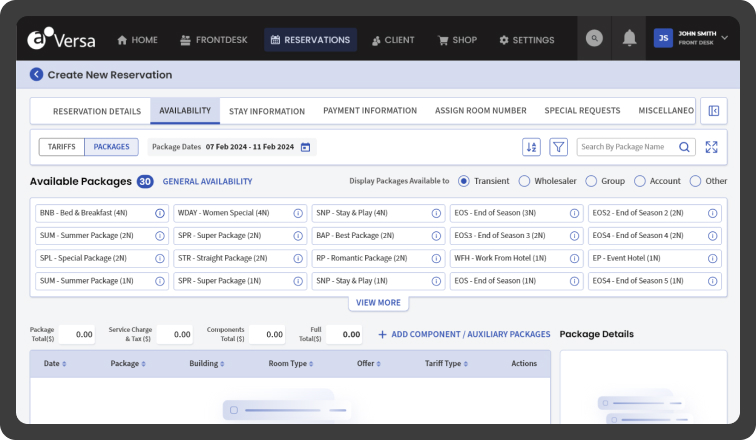The image size is (756, 440).
Task: Open the search icon in top bar
Action: click(594, 39)
